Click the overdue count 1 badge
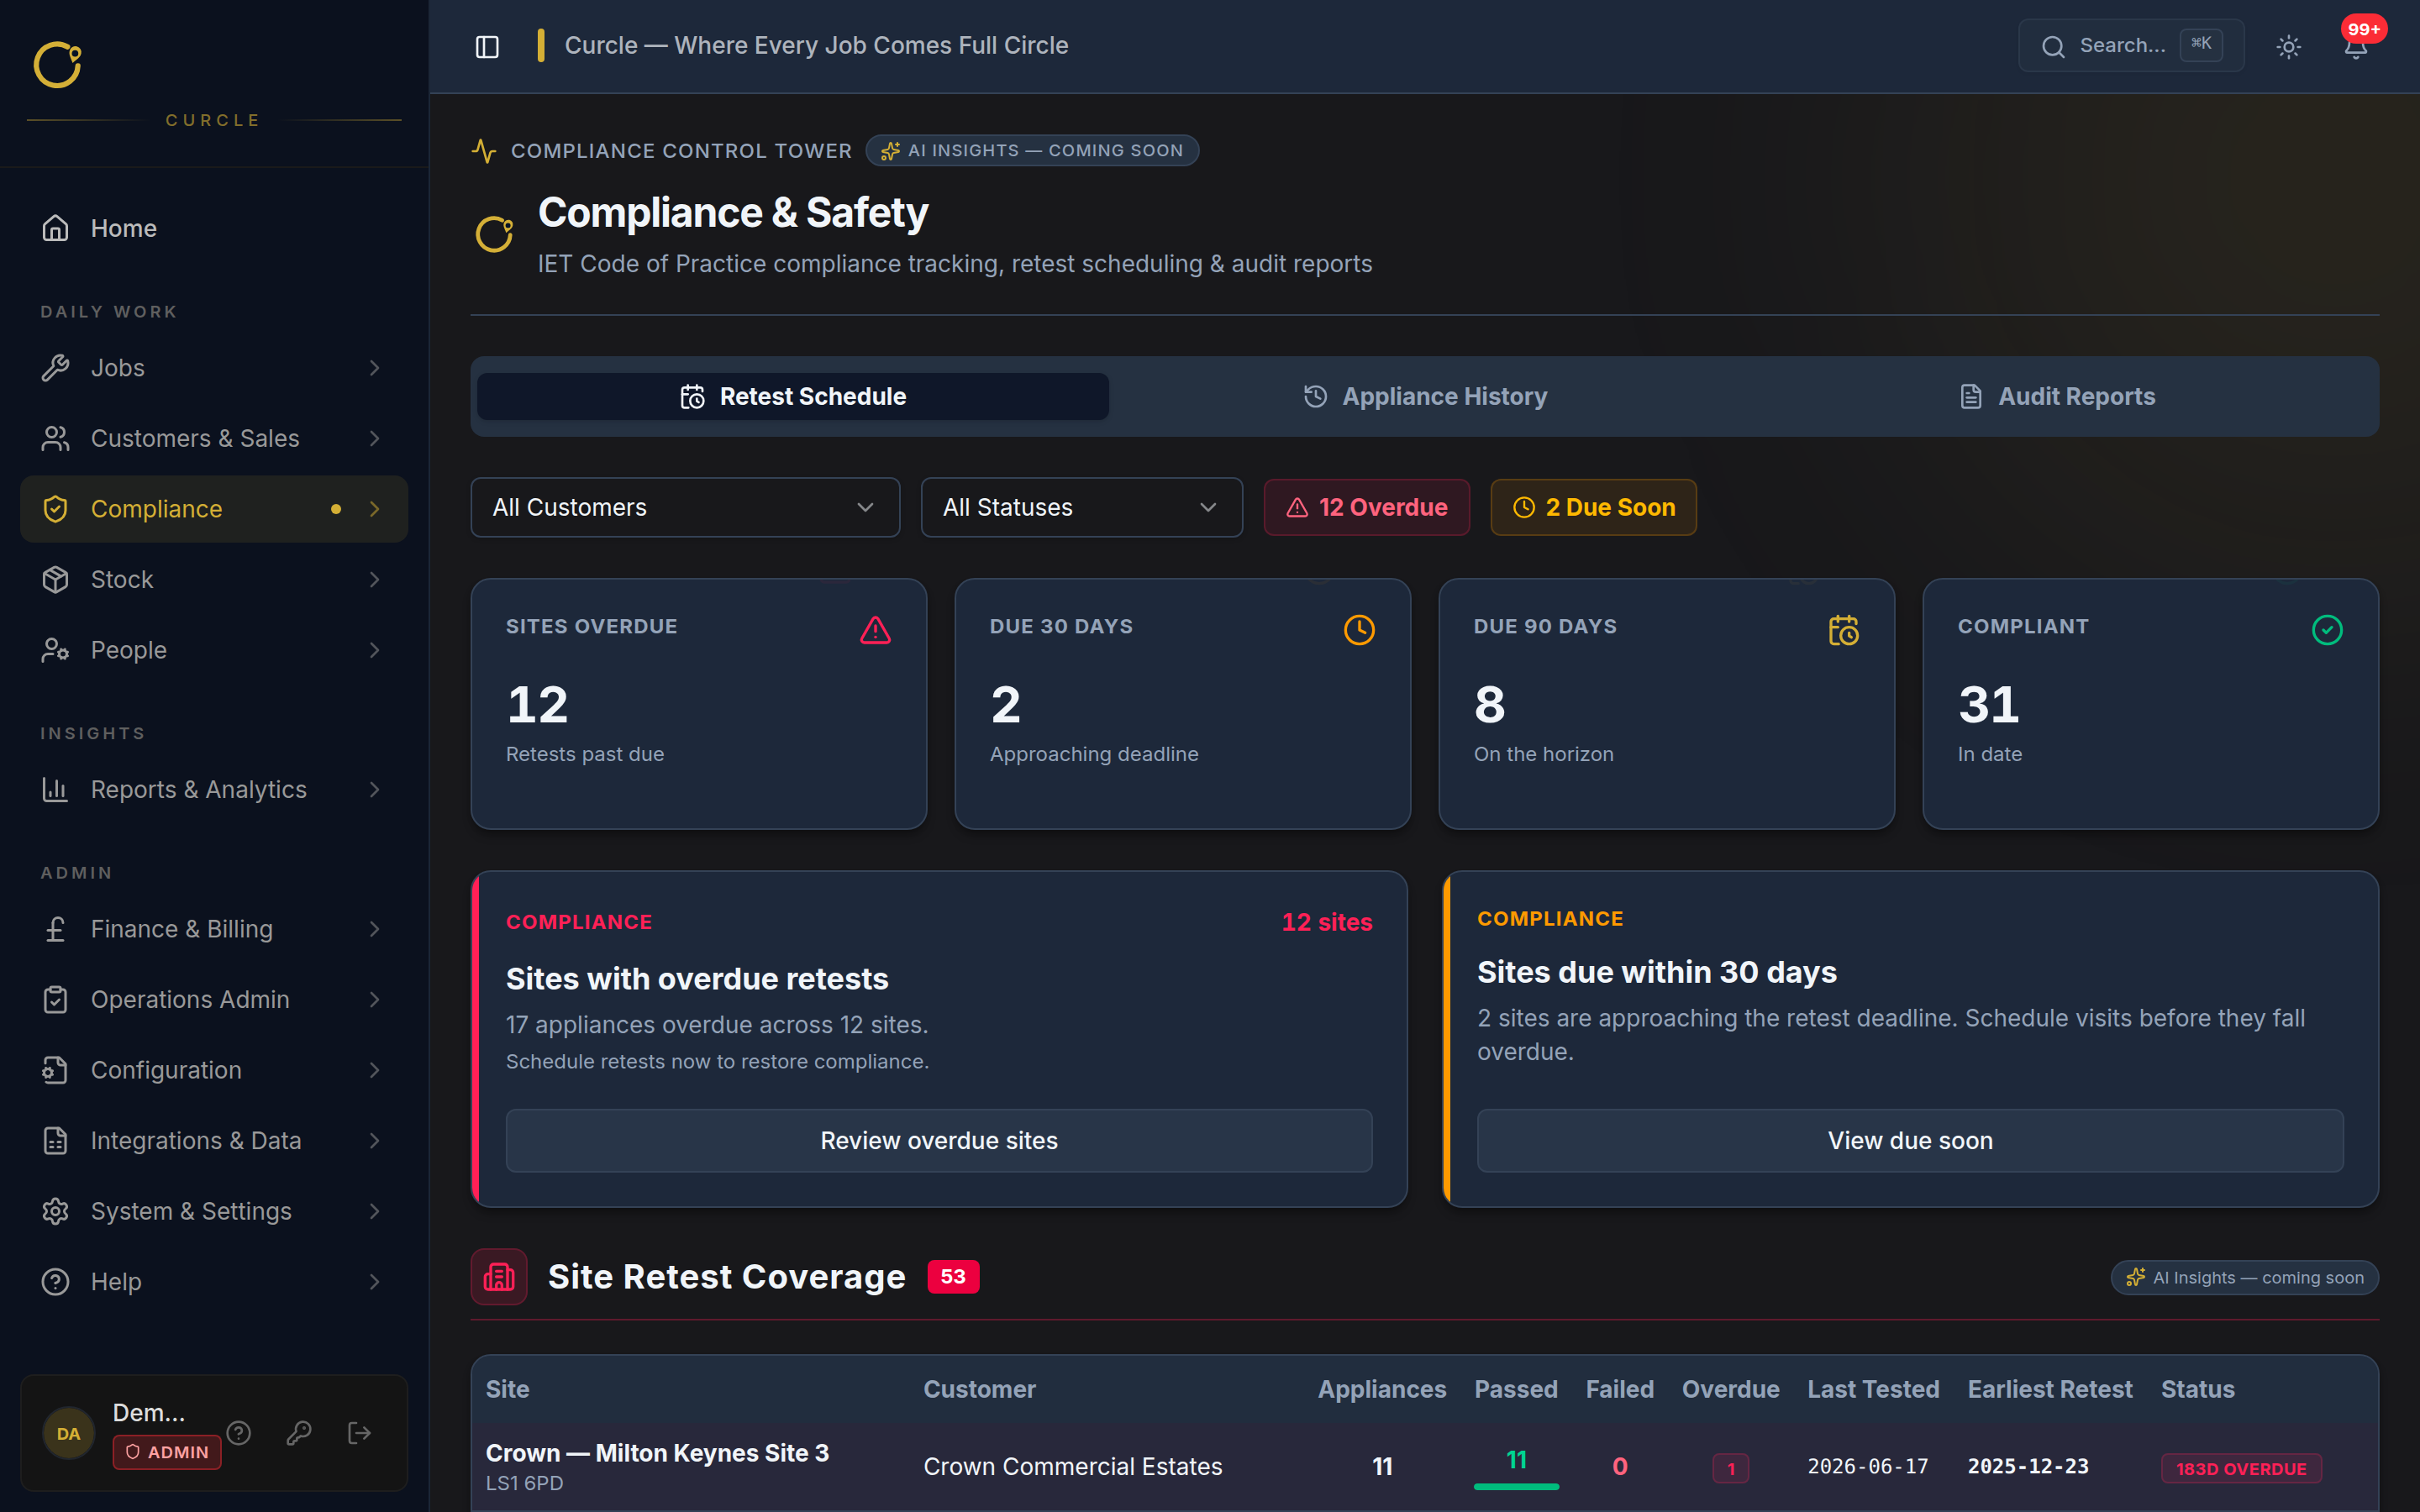The height and width of the screenshot is (1512, 2420). click(1731, 1468)
